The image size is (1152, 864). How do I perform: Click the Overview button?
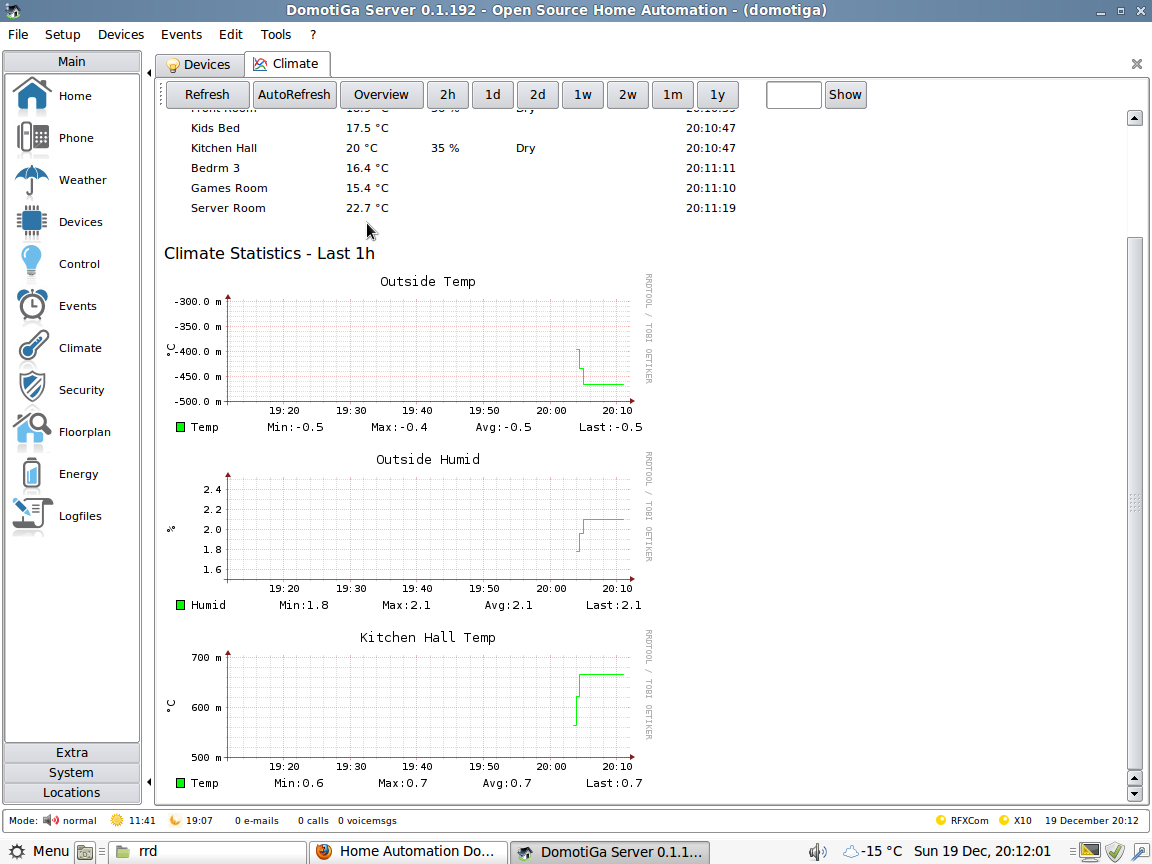(381, 95)
